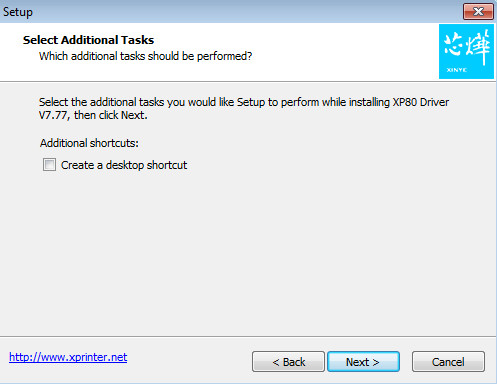This screenshot has width=497, height=384.
Task: Click the "Setup" title bar text
Action: tap(18, 12)
